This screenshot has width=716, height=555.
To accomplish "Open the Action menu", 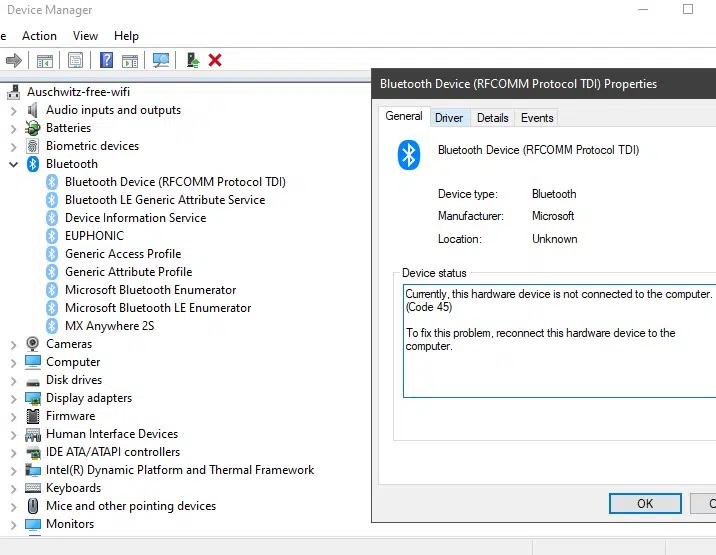I will [39, 36].
